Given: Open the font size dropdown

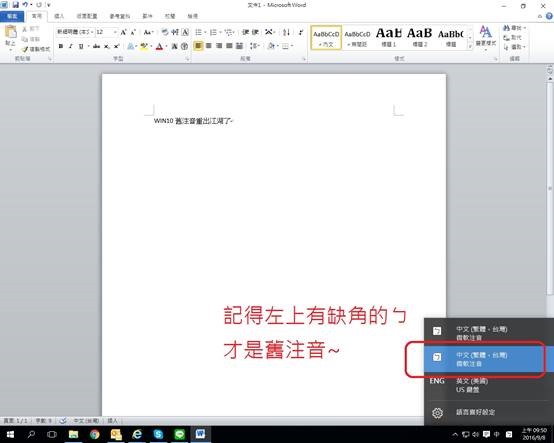Looking at the screenshot, I should (115, 32).
